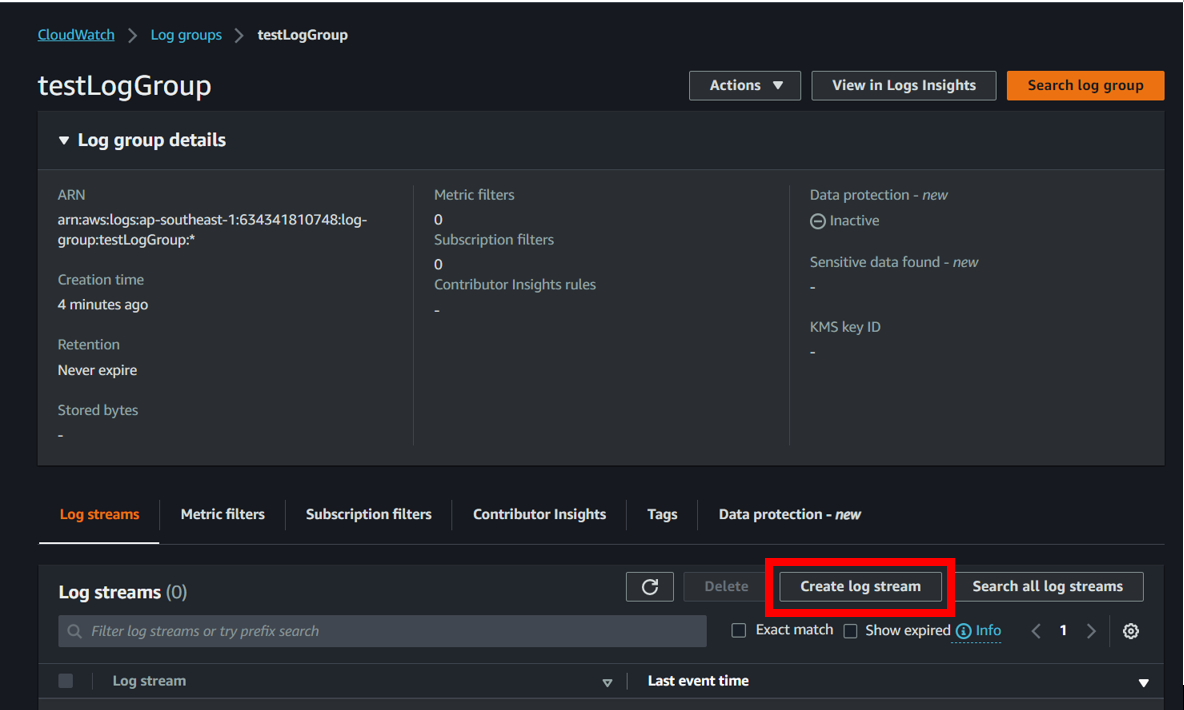
Task: Open View in Logs Insights
Action: click(904, 85)
